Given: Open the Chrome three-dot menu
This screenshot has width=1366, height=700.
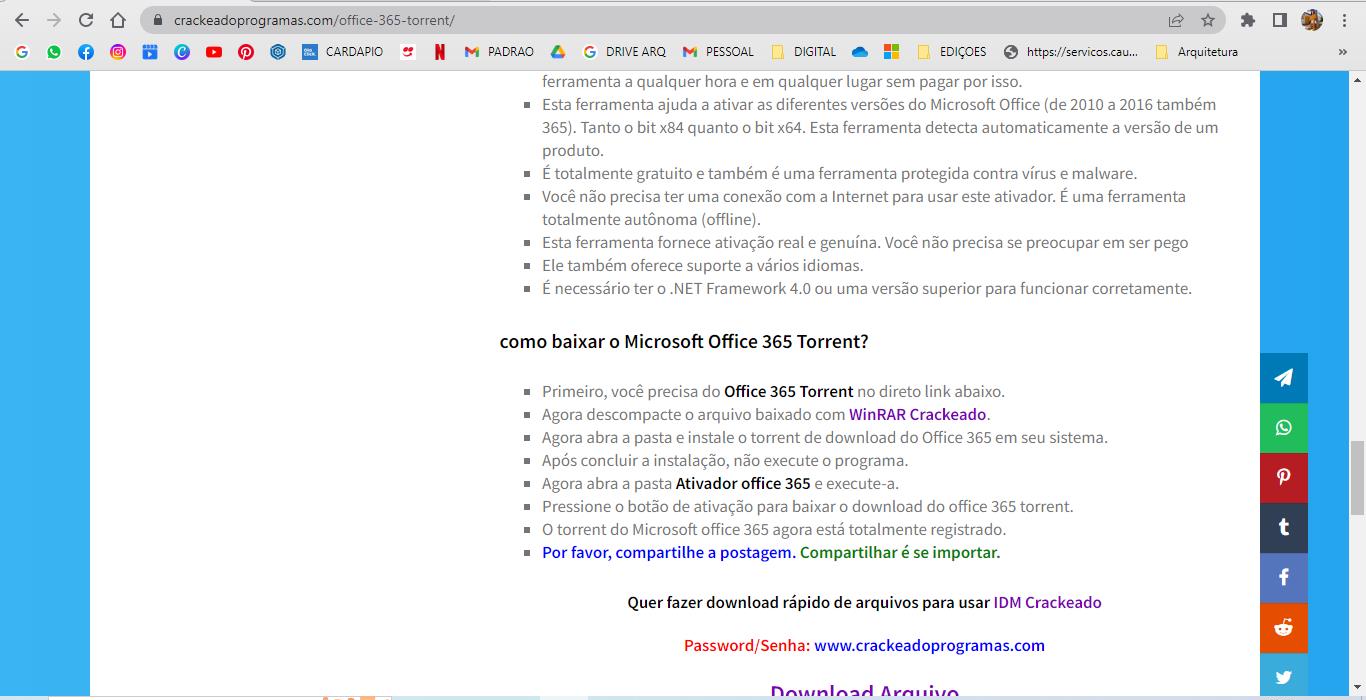Looking at the screenshot, I should point(1345,20).
